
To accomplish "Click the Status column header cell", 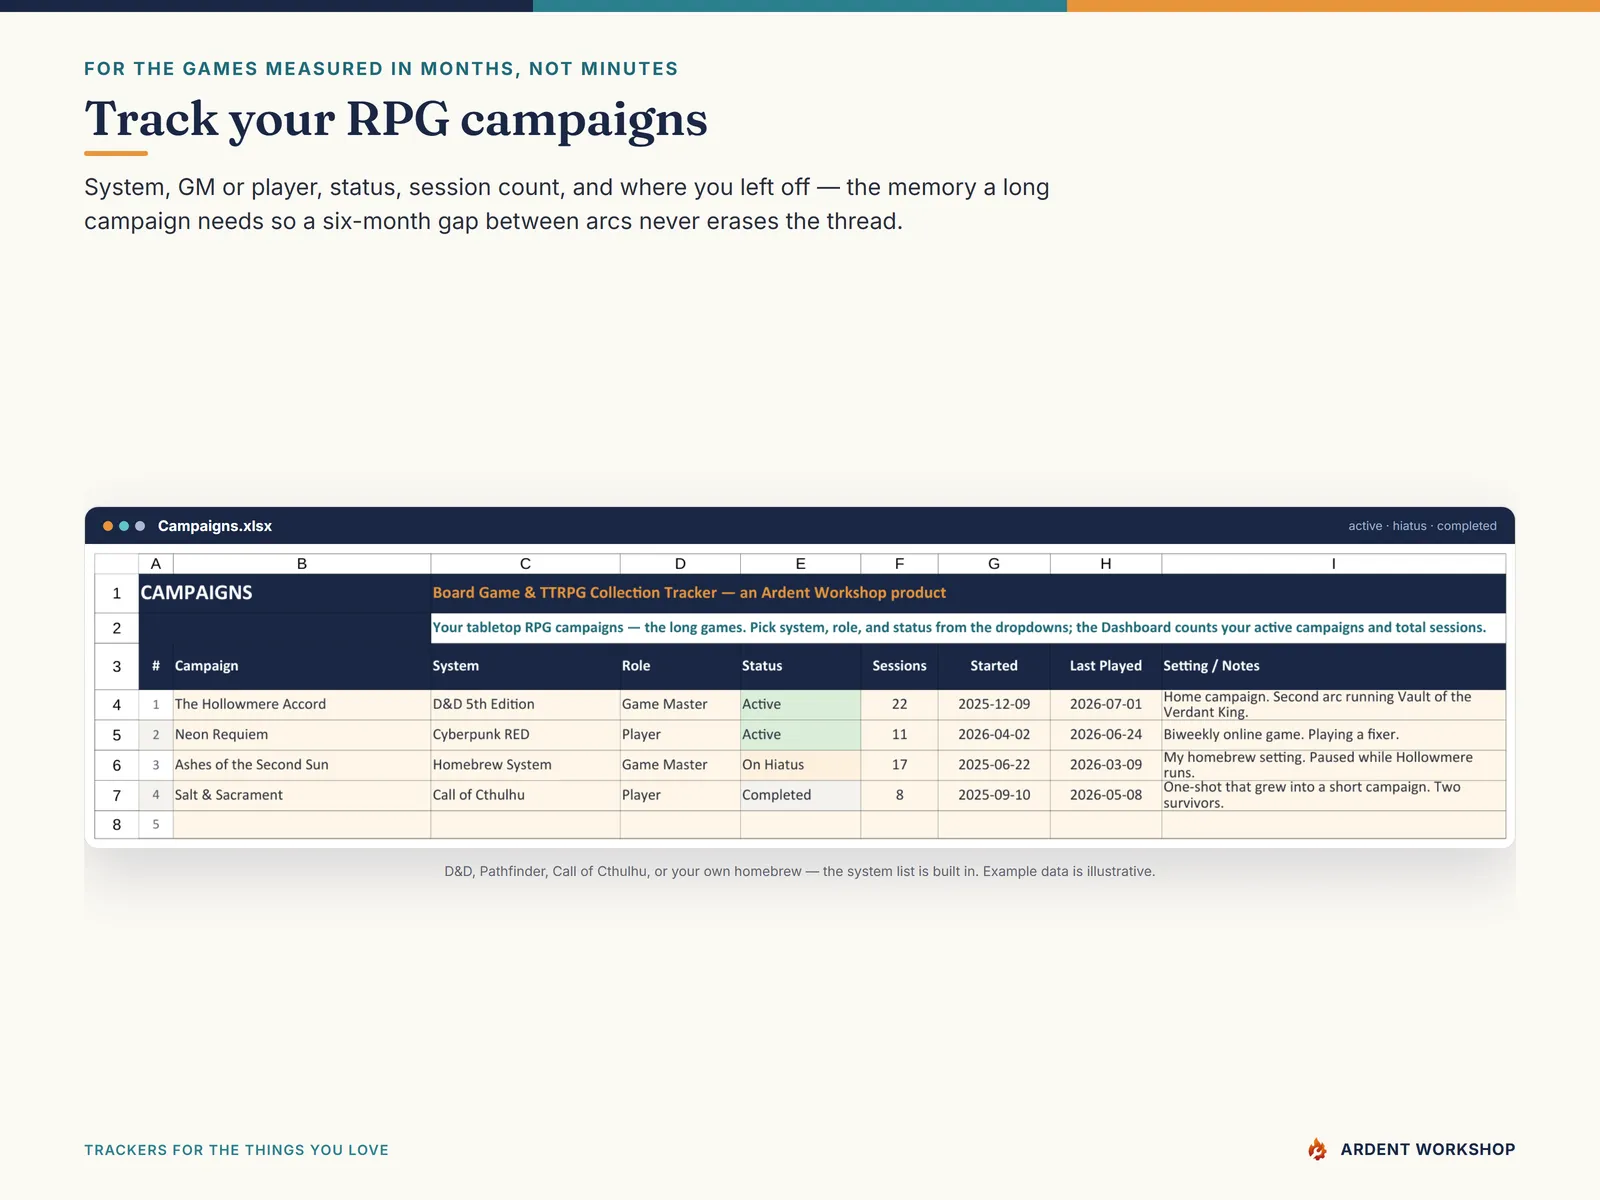I will 800,666.
